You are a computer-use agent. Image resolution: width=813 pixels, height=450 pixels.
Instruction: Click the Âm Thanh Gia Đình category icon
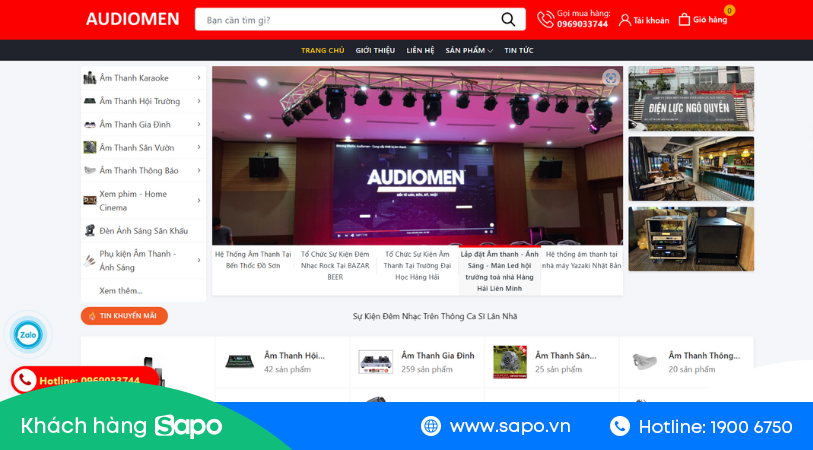[x=90, y=124]
